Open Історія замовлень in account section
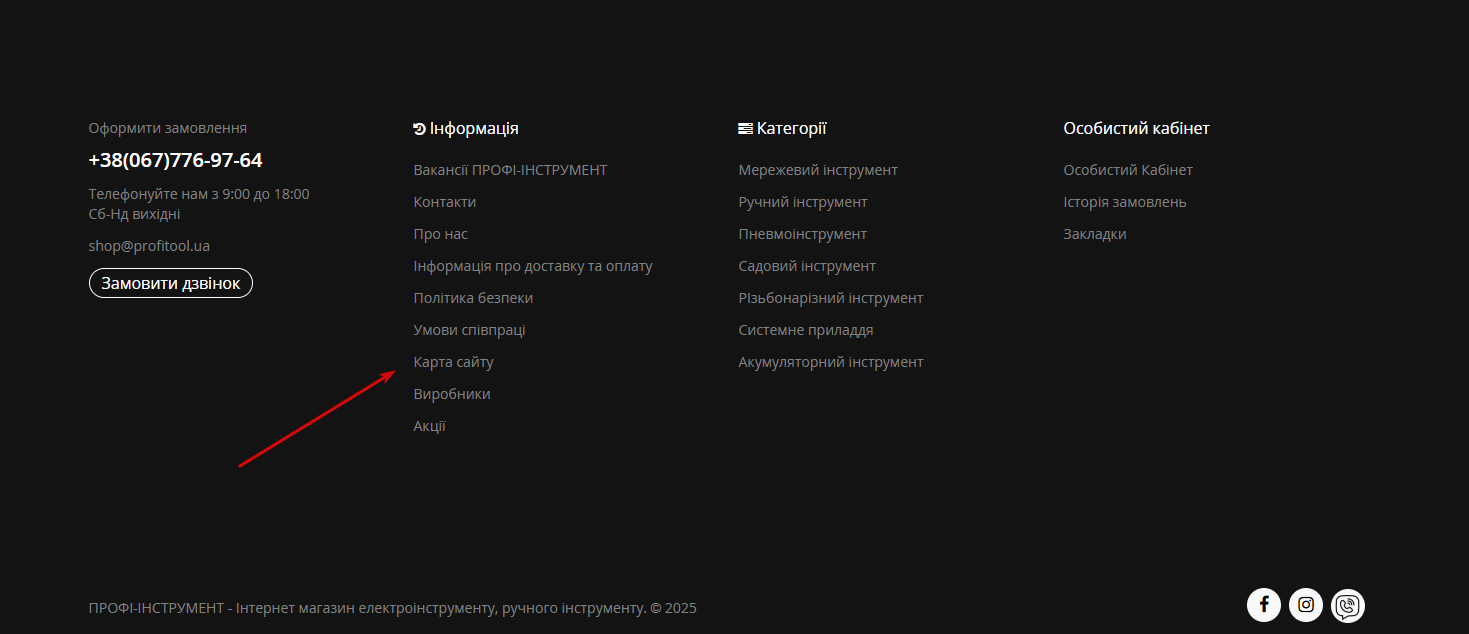This screenshot has width=1469, height=634. (1125, 202)
